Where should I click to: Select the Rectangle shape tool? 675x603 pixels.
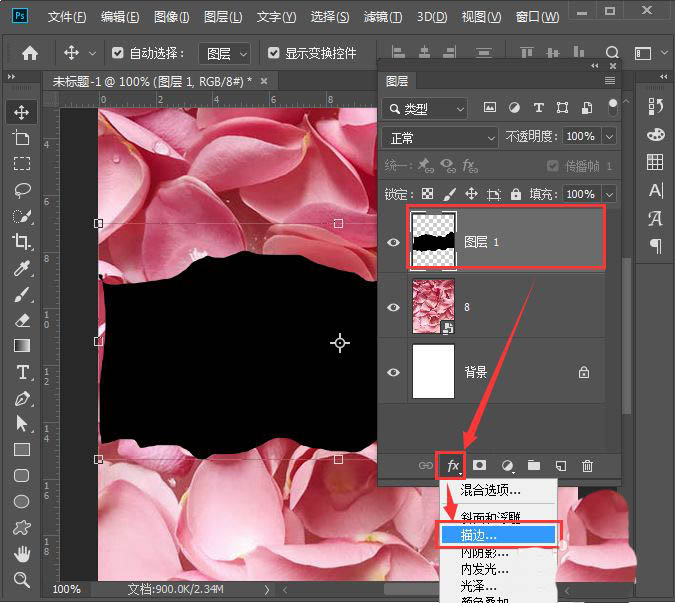[x=21, y=450]
